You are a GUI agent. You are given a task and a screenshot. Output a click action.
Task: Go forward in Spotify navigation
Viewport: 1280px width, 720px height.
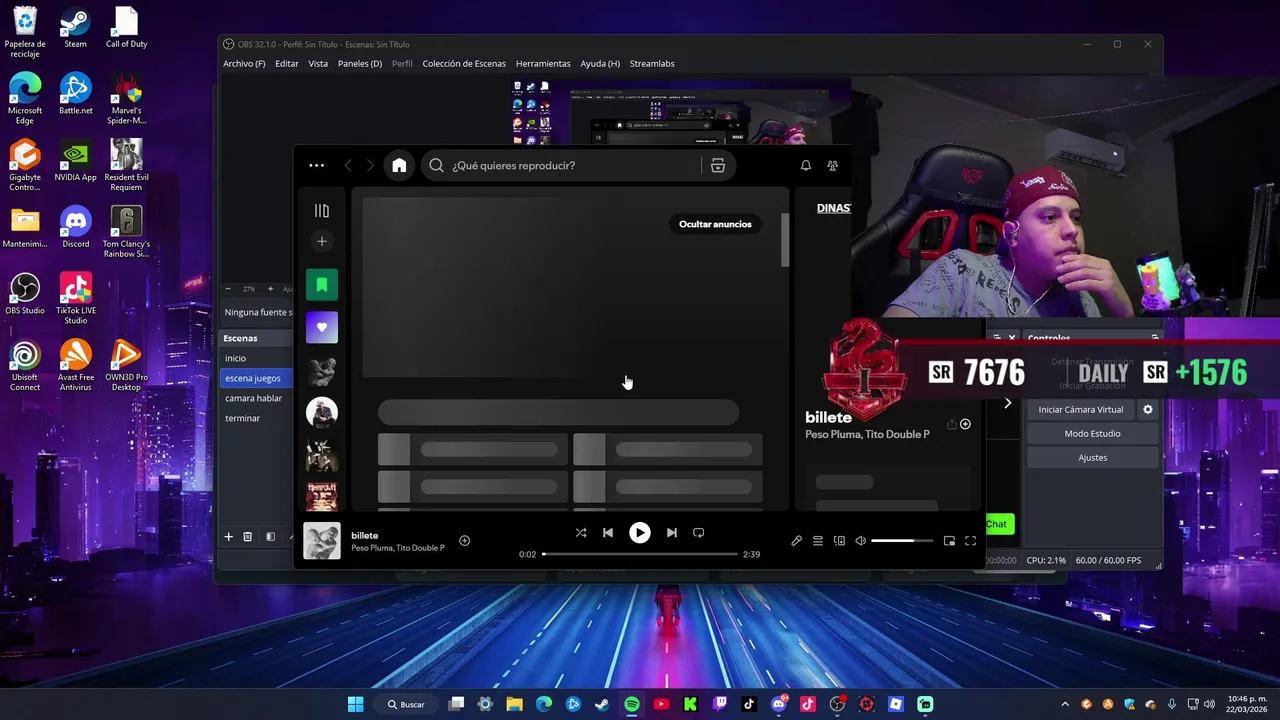(370, 165)
